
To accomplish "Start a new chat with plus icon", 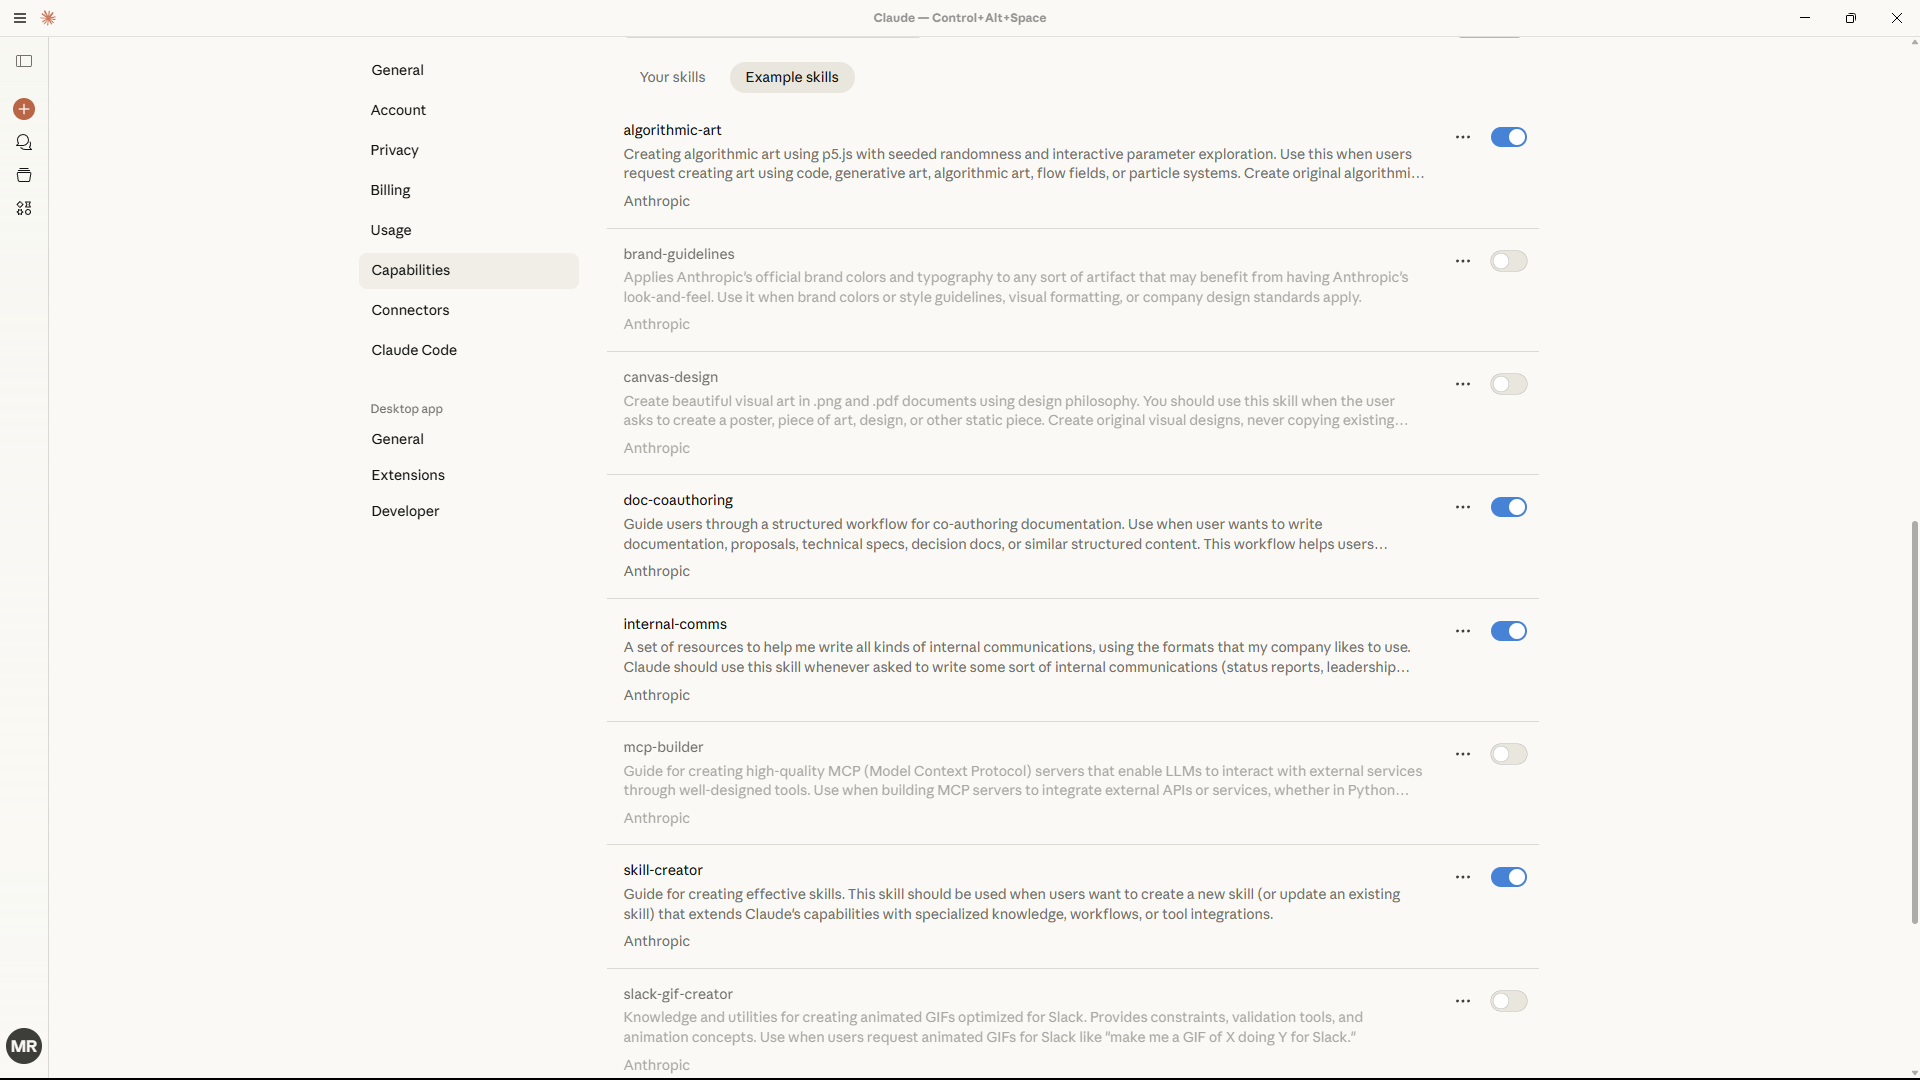I will click(24, 109).
